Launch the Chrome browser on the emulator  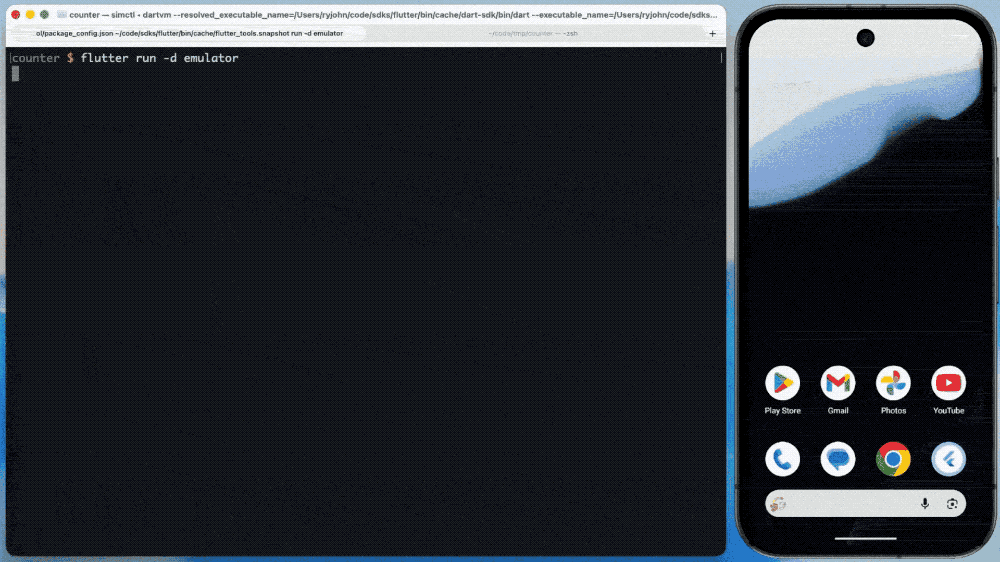tap(893, 459)
